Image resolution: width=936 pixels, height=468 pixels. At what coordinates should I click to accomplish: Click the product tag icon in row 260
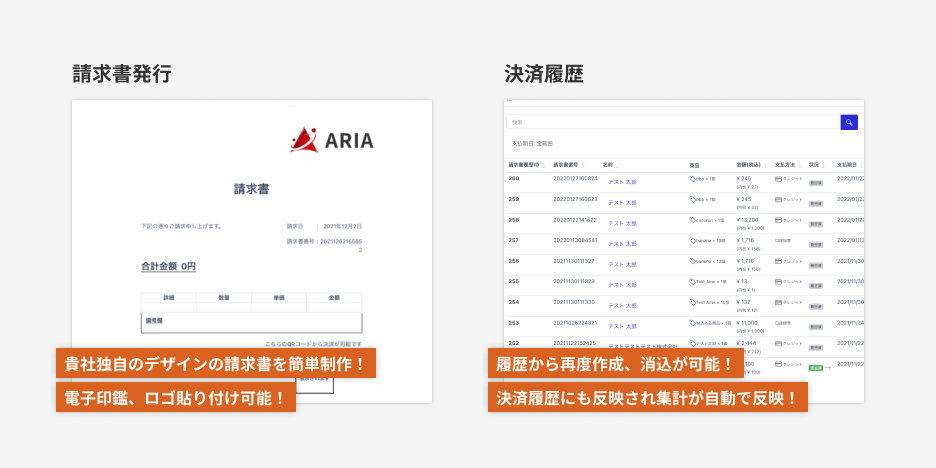(692, 178)
